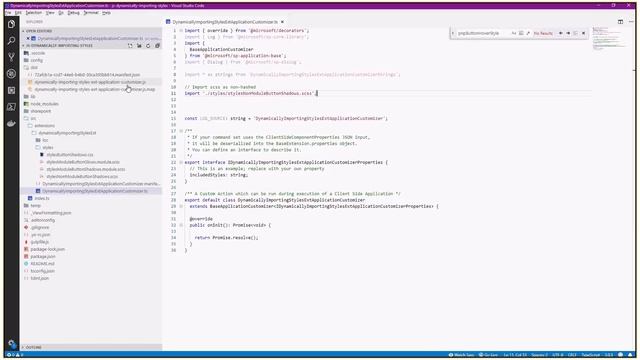Collapse the src folder
Image resolution: width=640 pixels, height=360 pixels.
pyautogui.click(x=92, y=118)
